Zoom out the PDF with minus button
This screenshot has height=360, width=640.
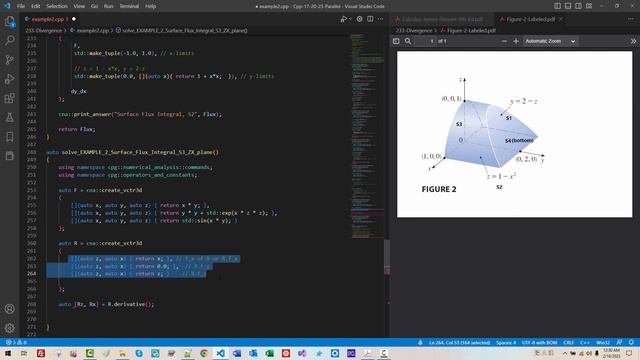tap(504, 41)
